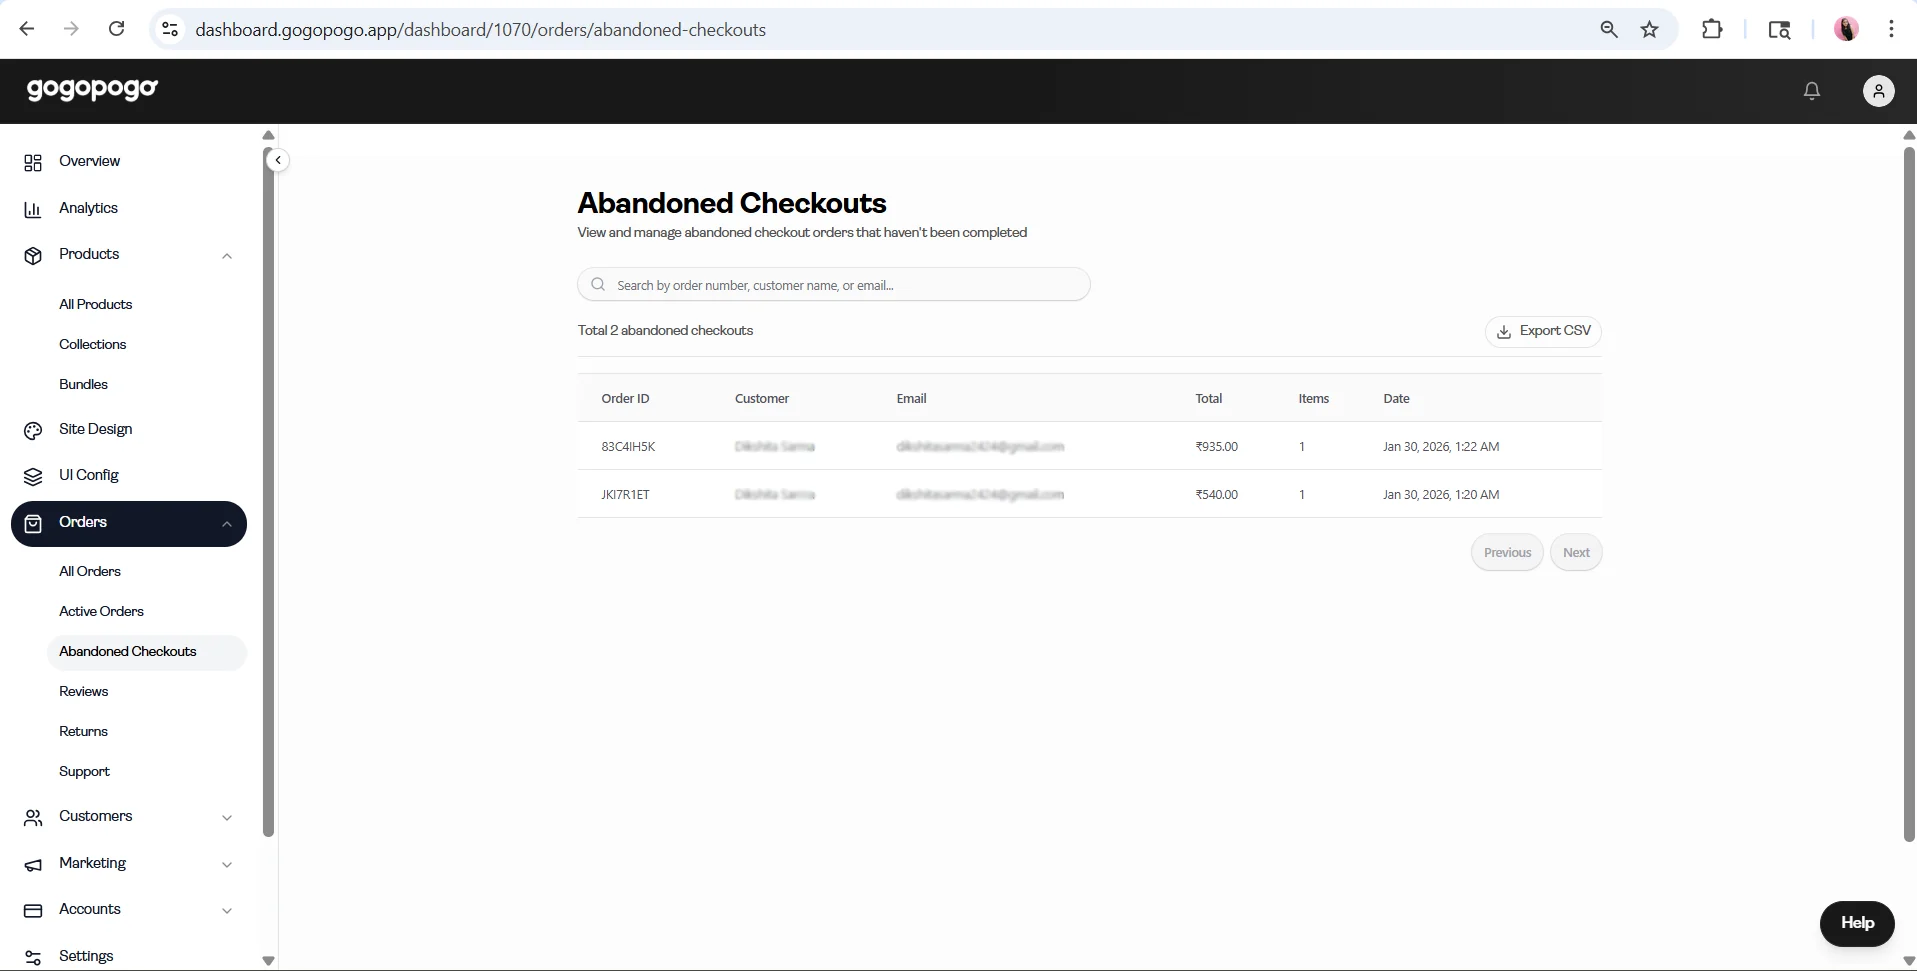Click the Customers people icon
The height and width of the screenshot is (971, 1917).
(33, 818)
